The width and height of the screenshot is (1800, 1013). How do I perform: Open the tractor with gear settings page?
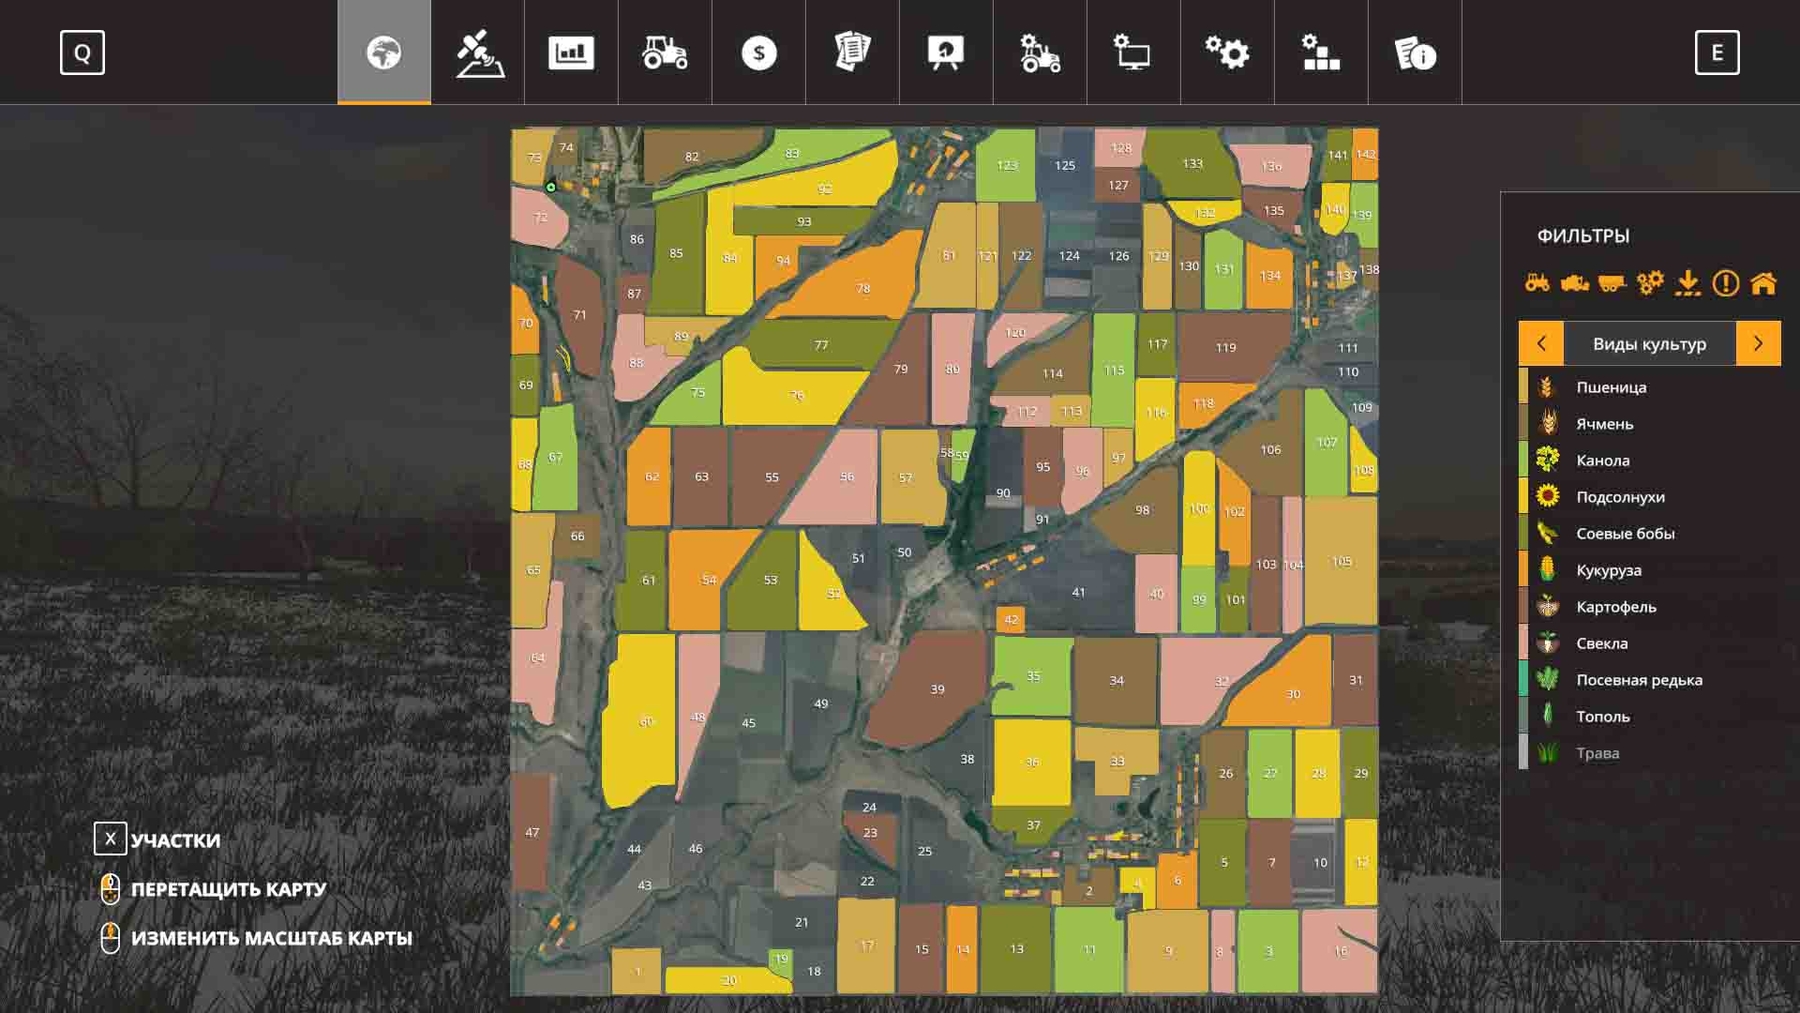[x=1040, y=53]
